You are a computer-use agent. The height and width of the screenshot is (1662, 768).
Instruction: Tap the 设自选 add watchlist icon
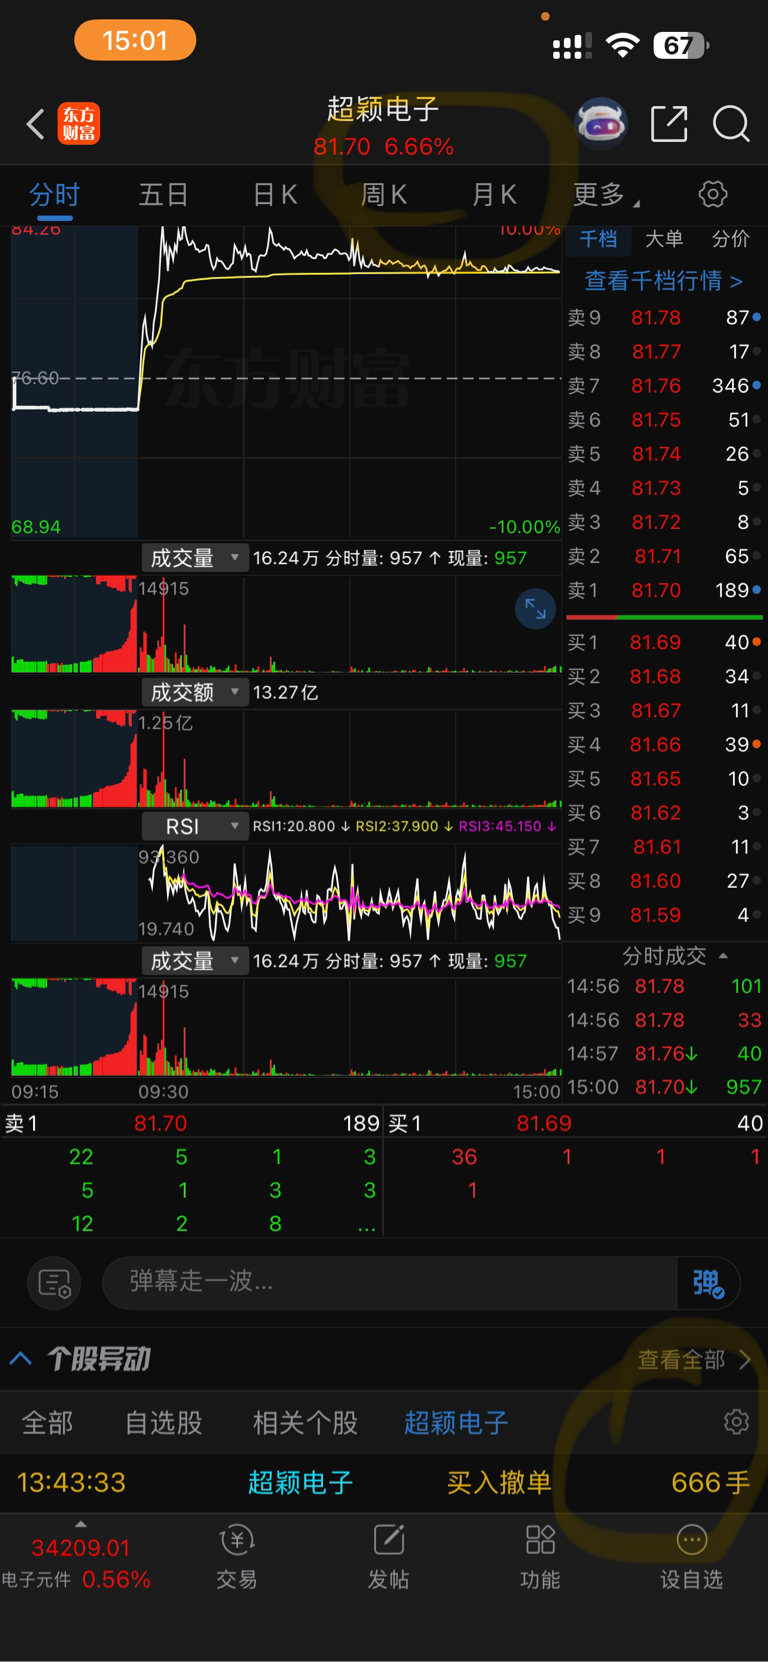click(691, 1557)
